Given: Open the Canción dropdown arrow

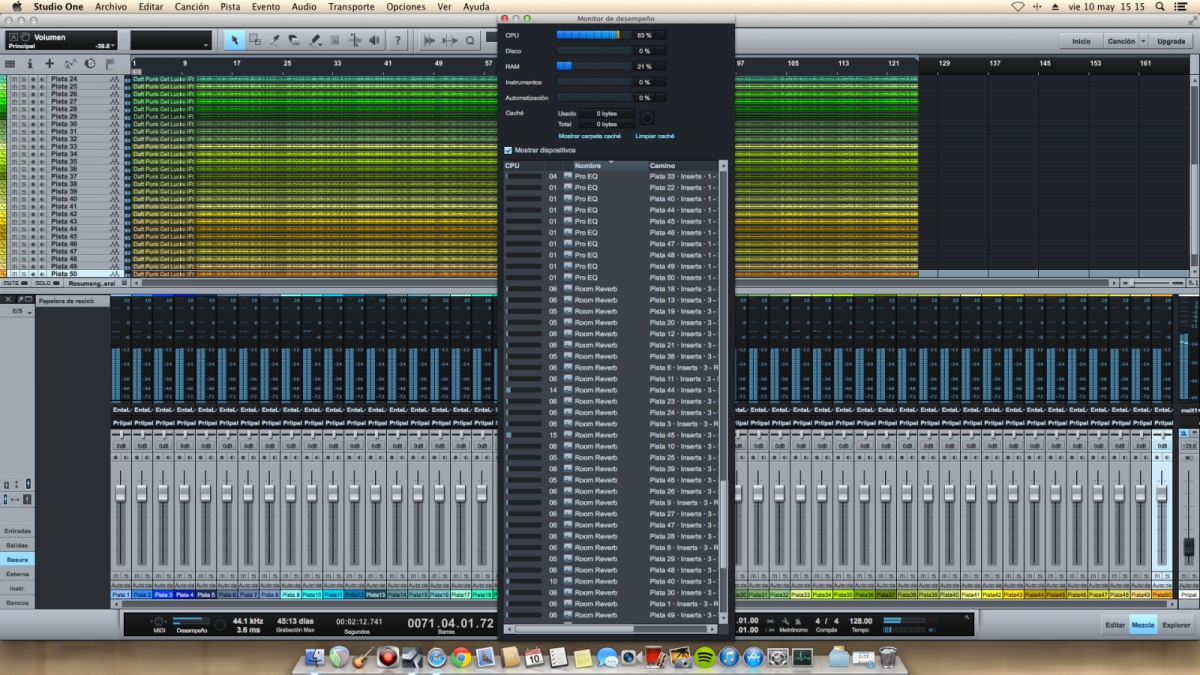Looking at the screenshot, I should (1144, 41).
